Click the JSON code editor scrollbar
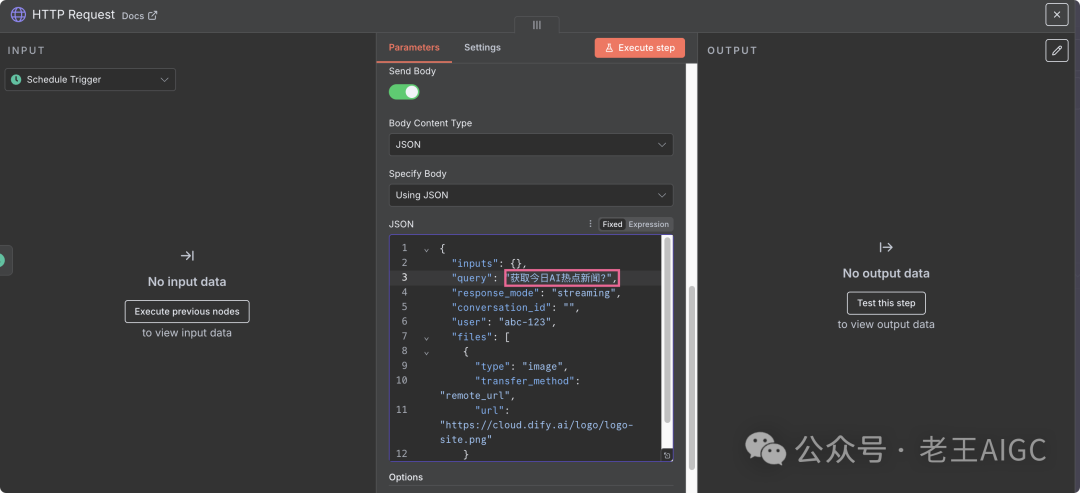1080x493 pixels. pos(666,331)
